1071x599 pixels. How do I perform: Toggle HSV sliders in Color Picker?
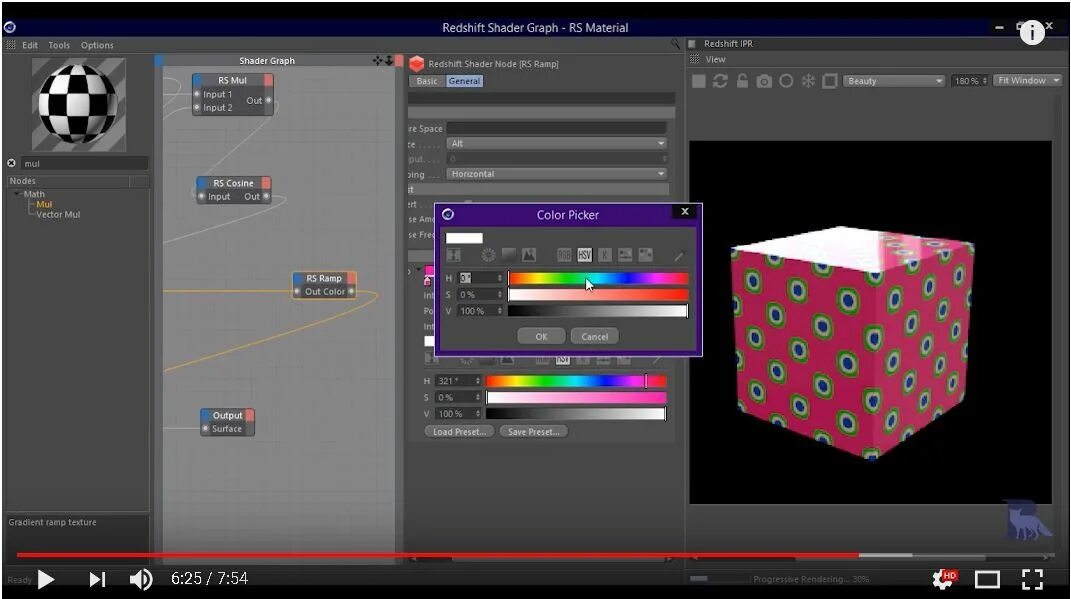coord(584,255)
